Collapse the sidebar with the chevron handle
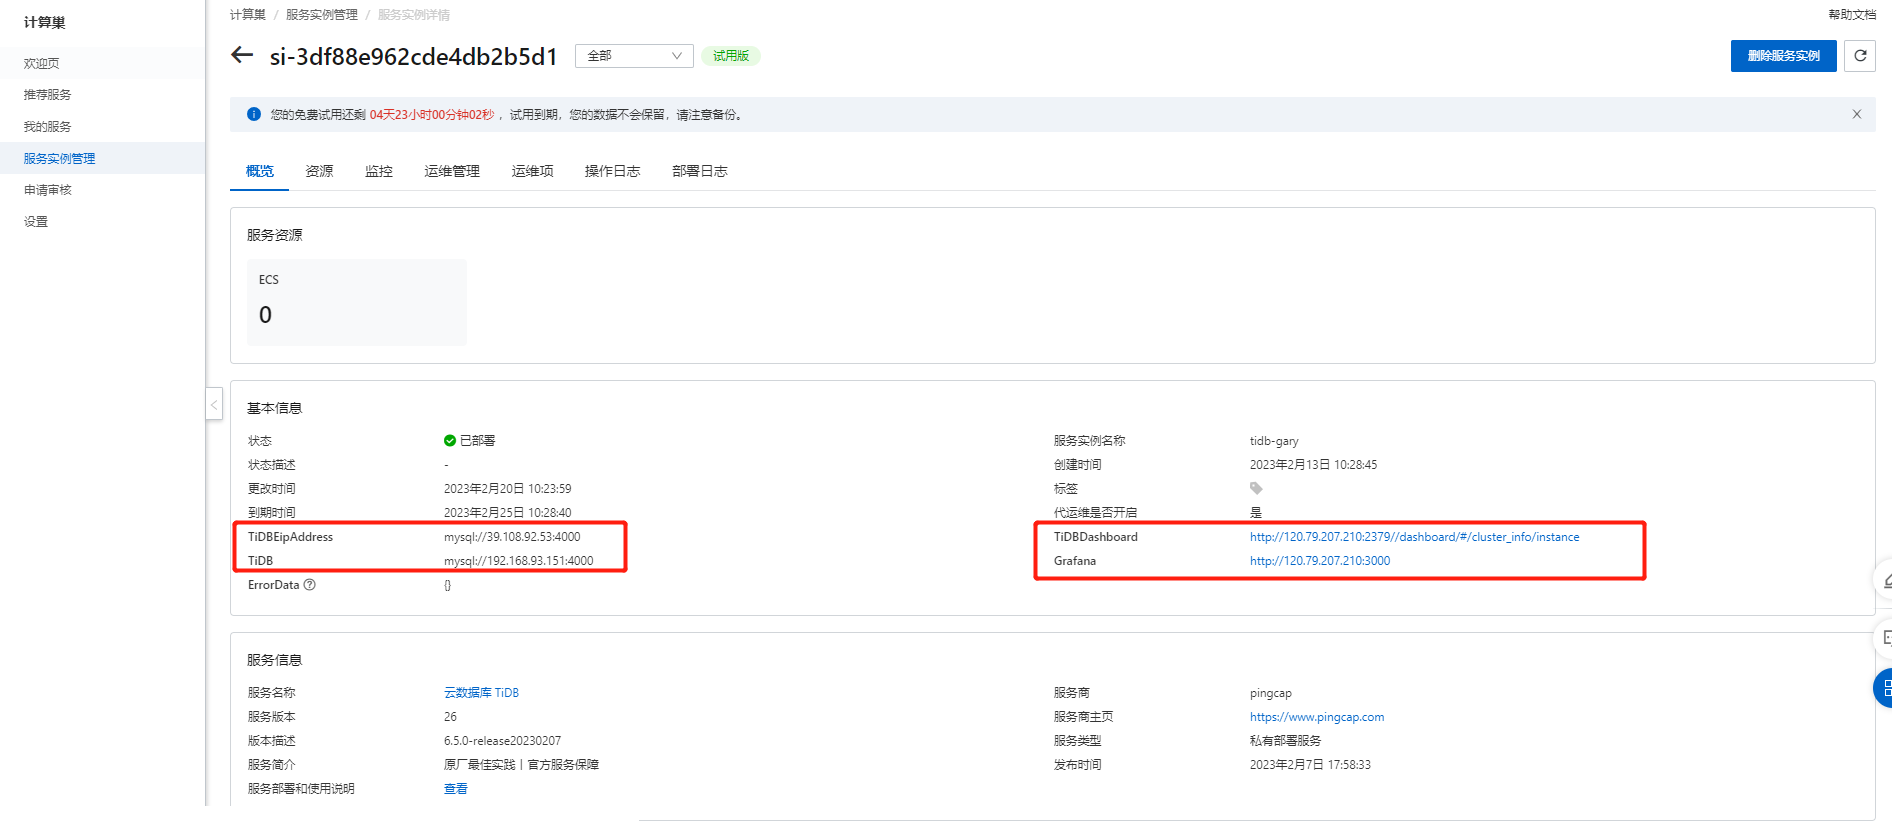 (214, 404)
